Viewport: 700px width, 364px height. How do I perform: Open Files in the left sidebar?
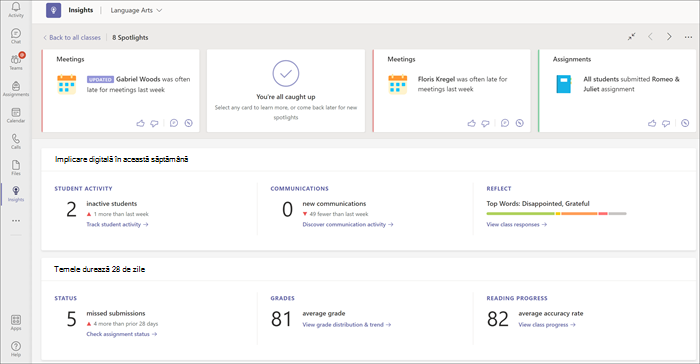click(16, 168)
